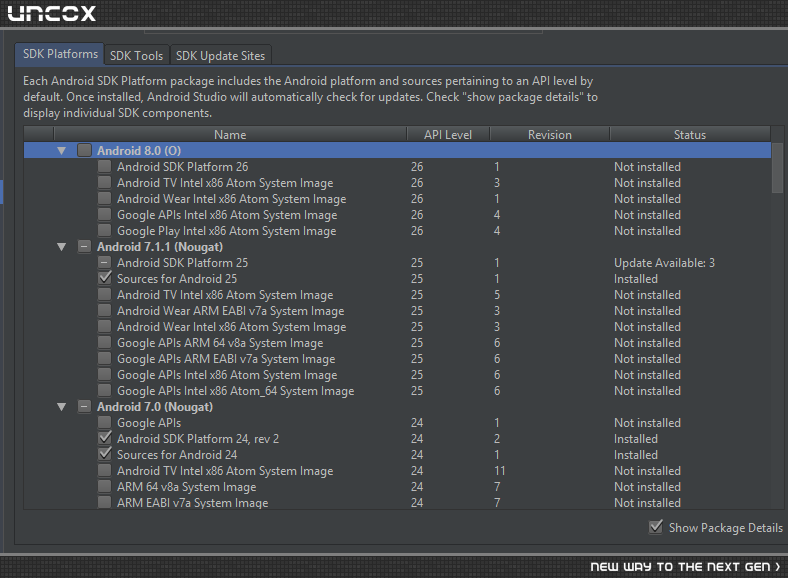Check Android TV Intel x86 Atom API 26 checkbox
788x578 pixels.
(105, 182)
